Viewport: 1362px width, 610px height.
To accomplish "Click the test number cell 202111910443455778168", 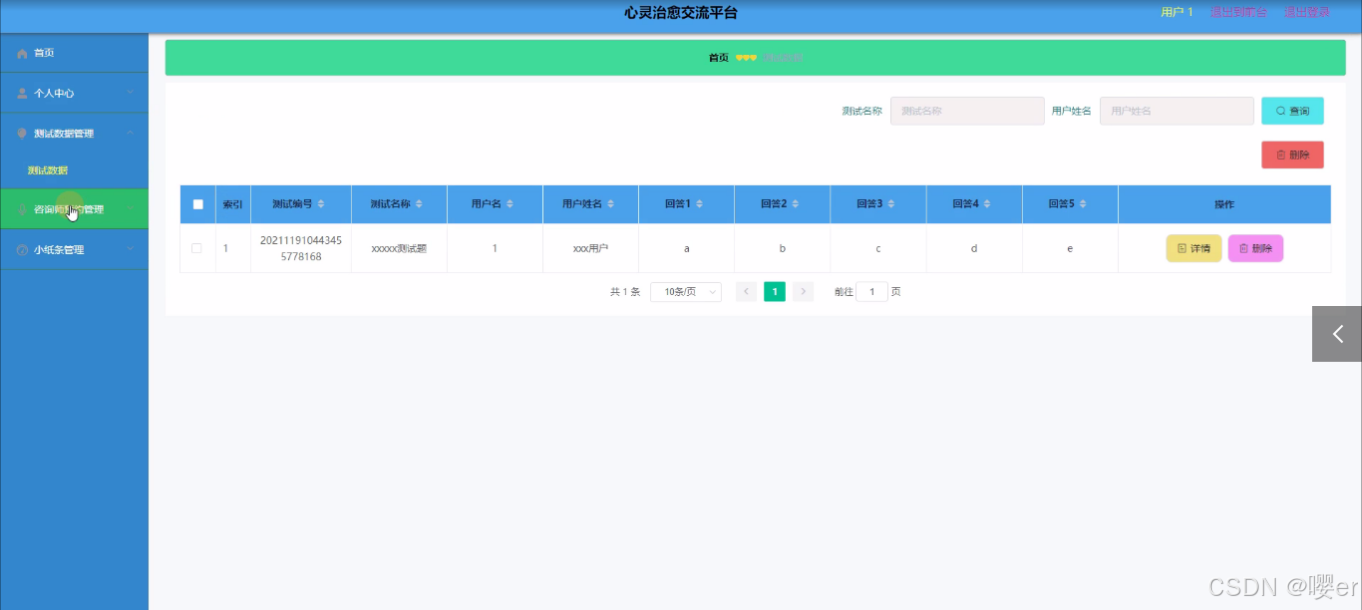I will [x=301, y=248].
